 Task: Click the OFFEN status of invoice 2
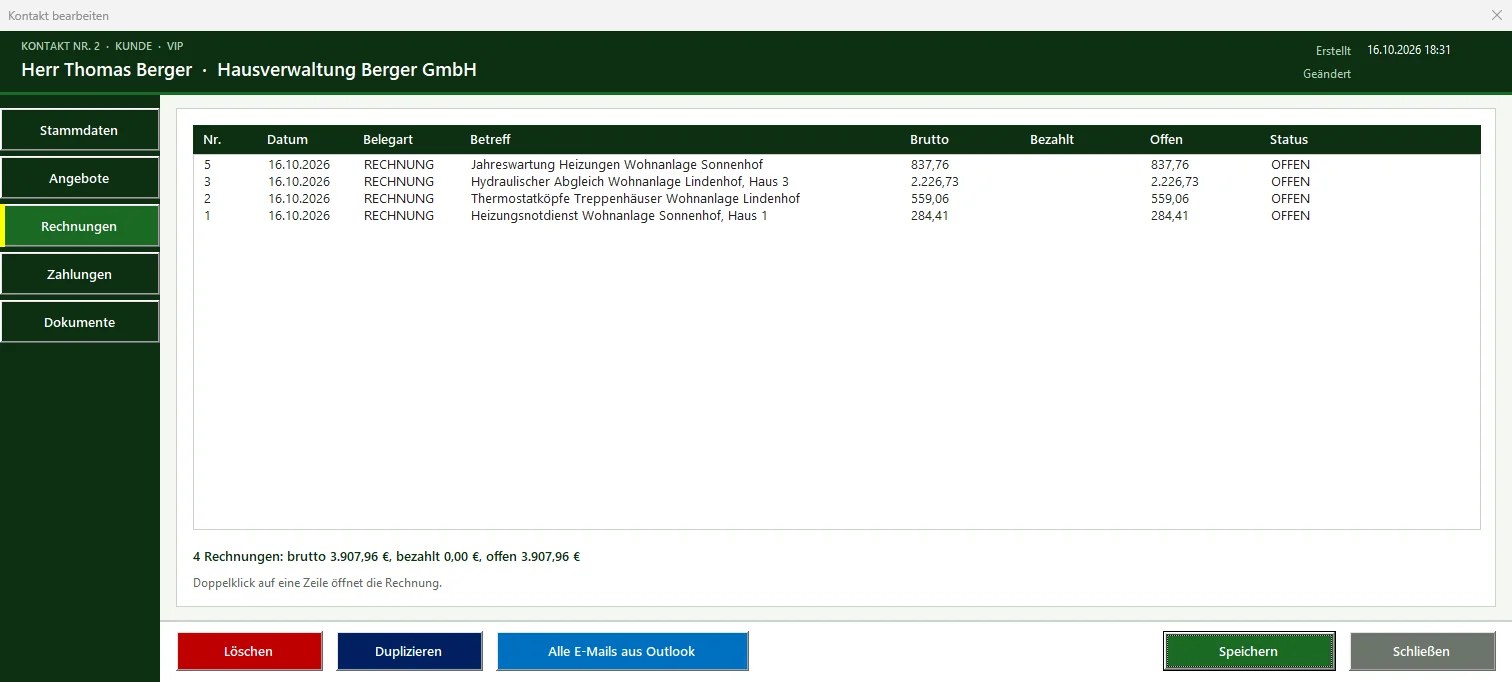pos(1291,199)
